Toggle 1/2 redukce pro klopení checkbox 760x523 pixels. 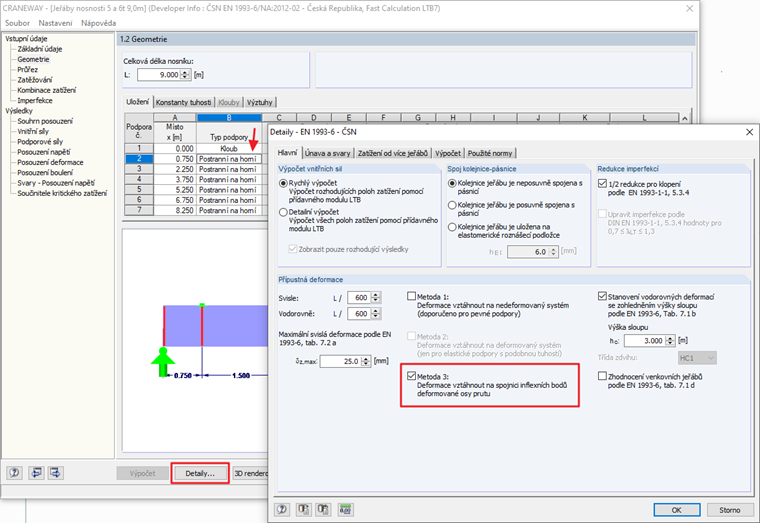coord(602,184)
